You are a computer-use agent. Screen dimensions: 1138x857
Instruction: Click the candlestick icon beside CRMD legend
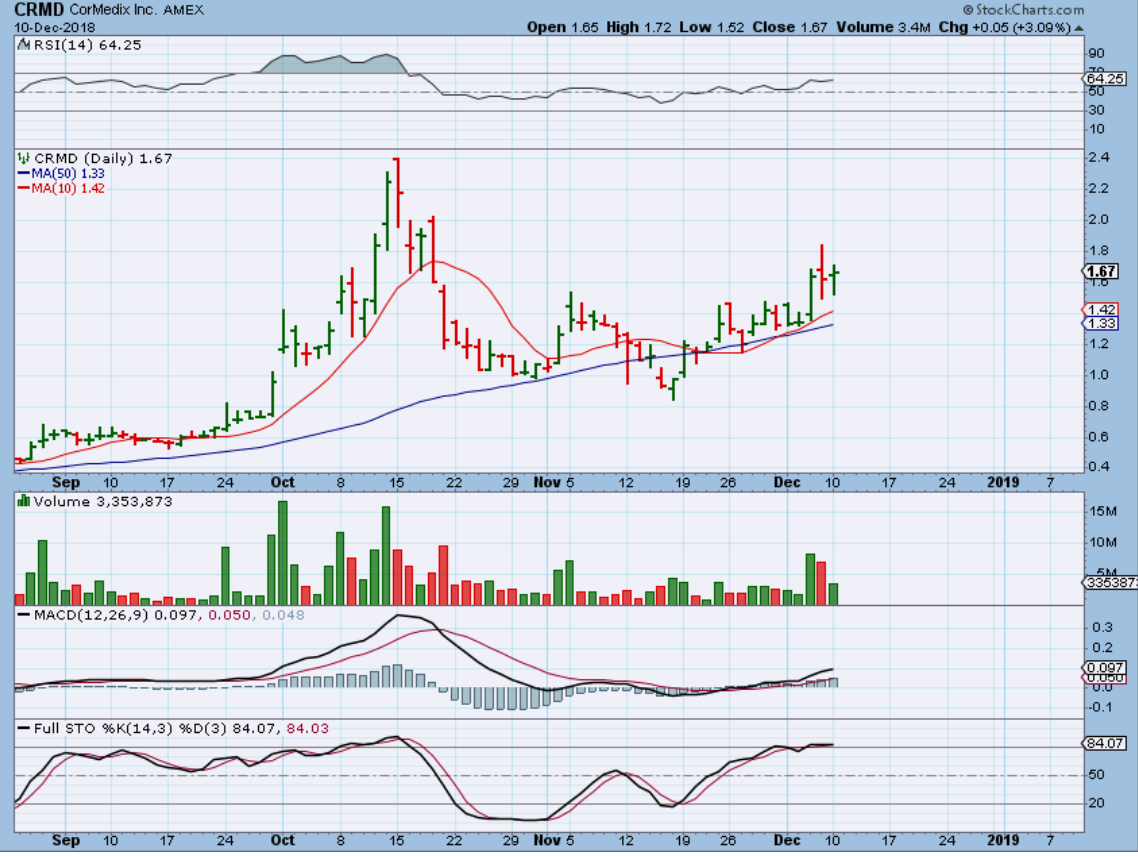coord(24,158)
